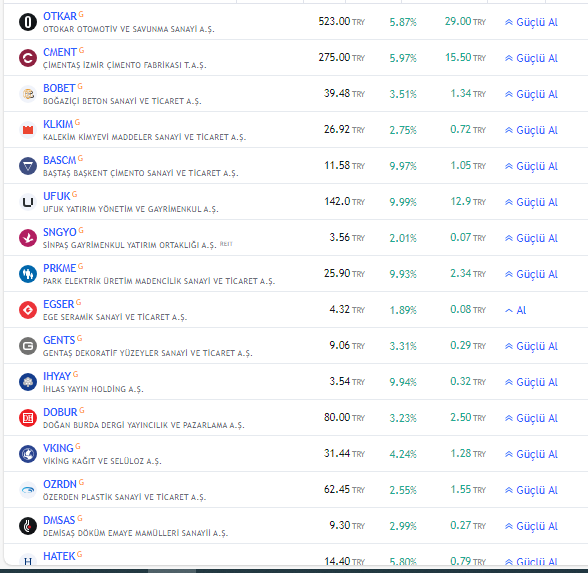The width and height of the screenshot is (588, 573).
Task: Open the OTKAR ticker link
Action: tap(60, 16)
